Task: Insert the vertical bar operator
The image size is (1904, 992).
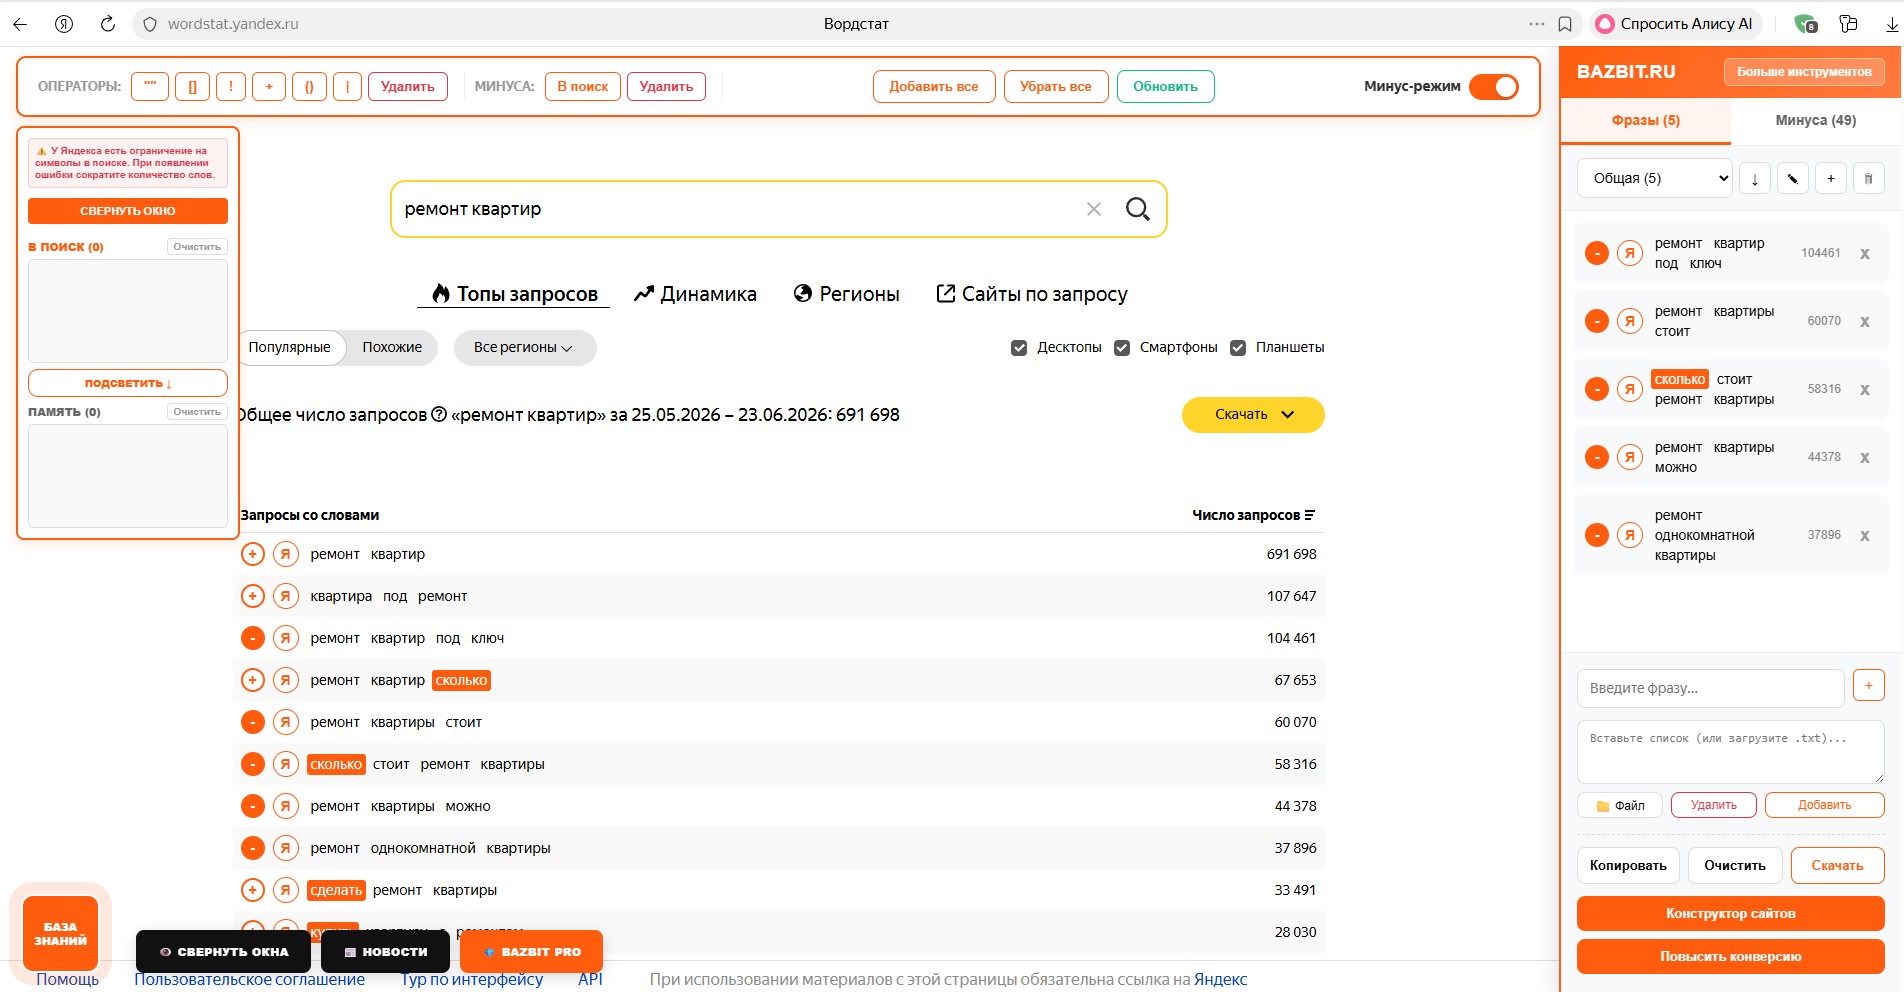Action: pos(347,87)
